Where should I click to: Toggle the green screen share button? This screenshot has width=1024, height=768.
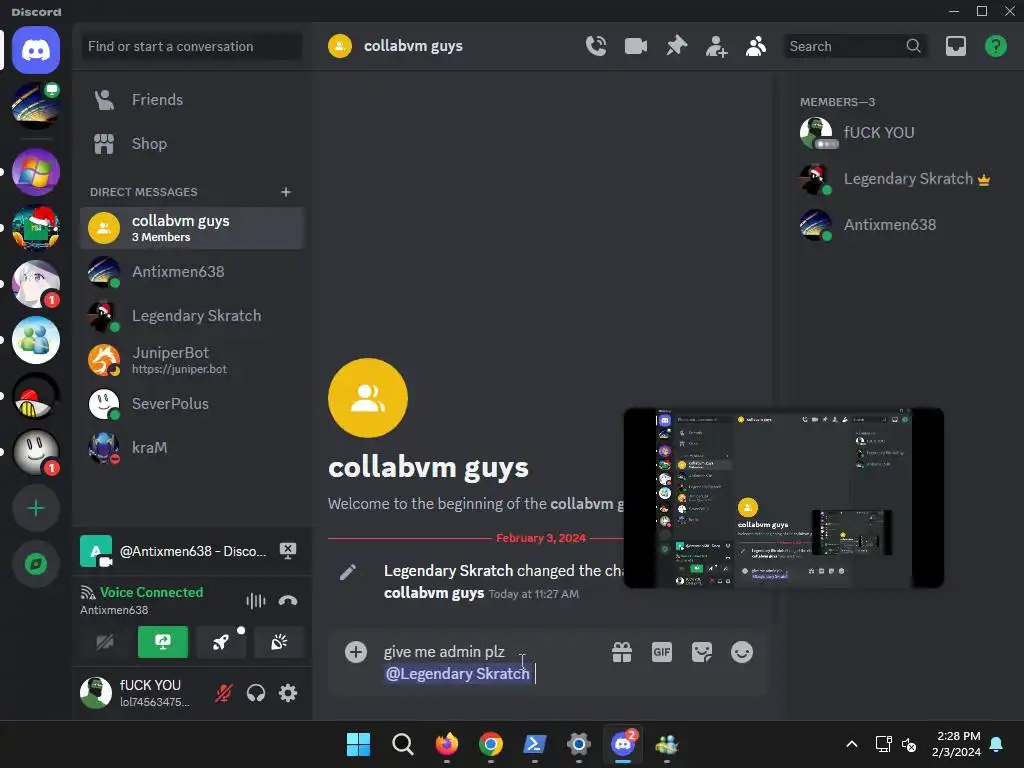click(163, 643)
